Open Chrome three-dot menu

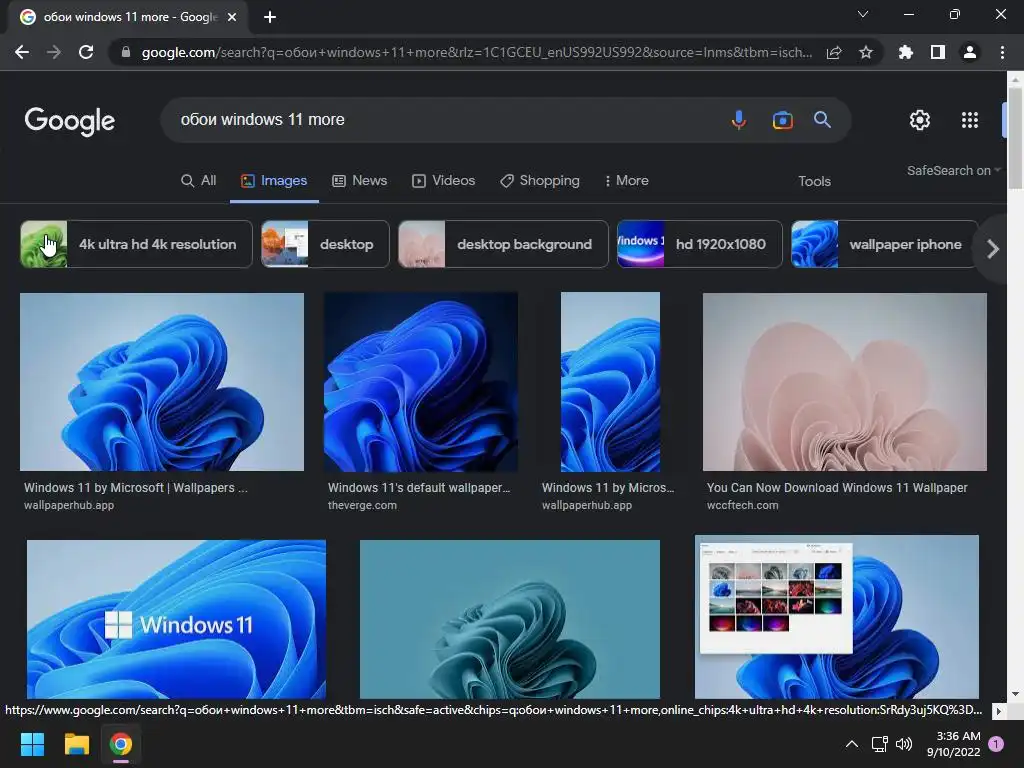click(x=1002, y=52)
